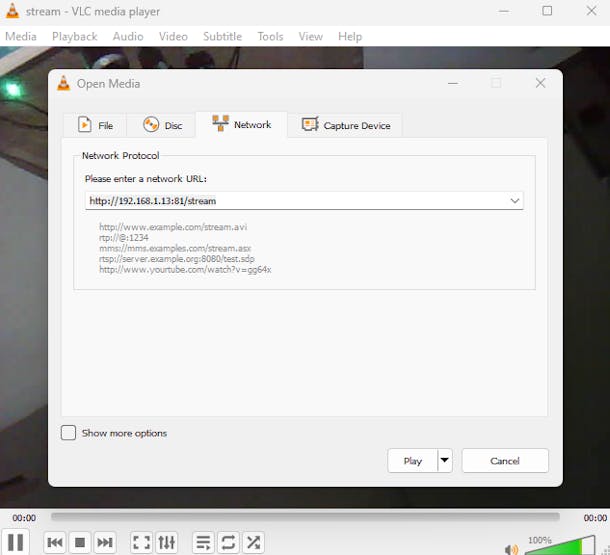
Task: Enable Show more options checkbox
Action: (x=68, y=432)
